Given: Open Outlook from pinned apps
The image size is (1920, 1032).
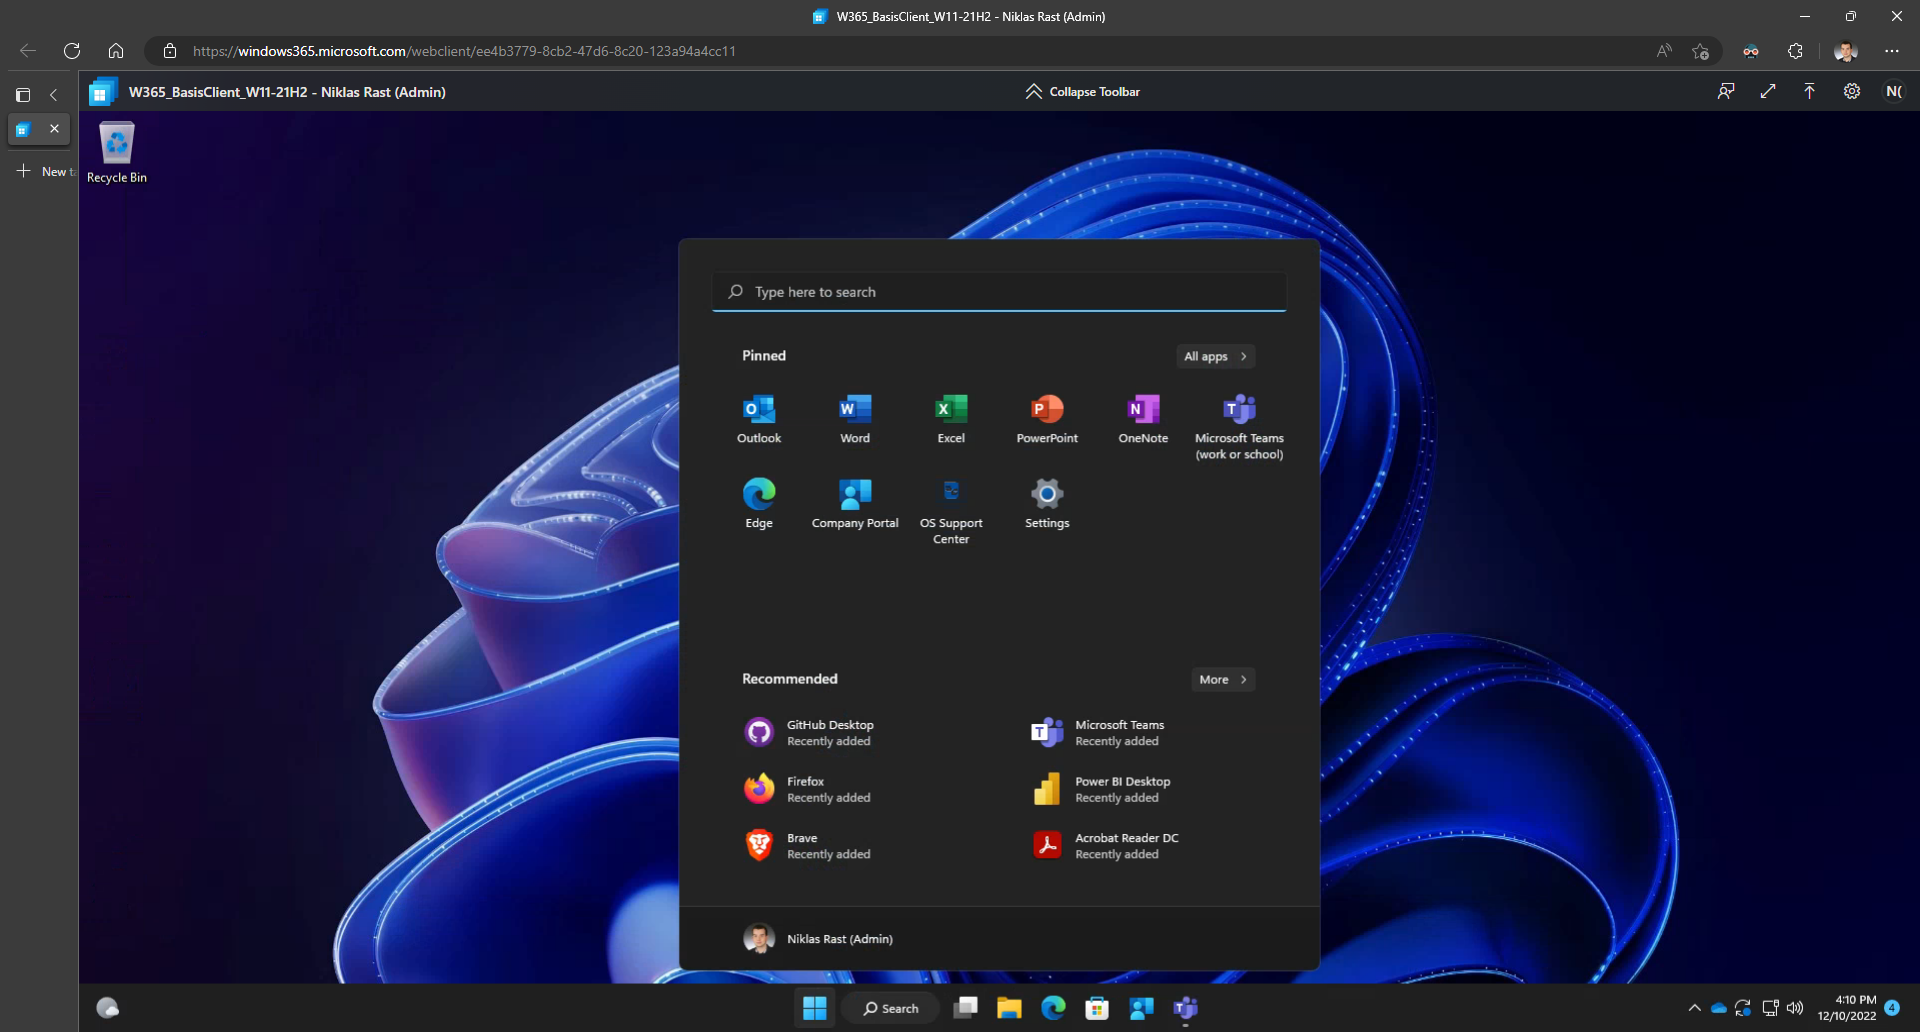Looking at the screenshot, I should click(759, 419).
